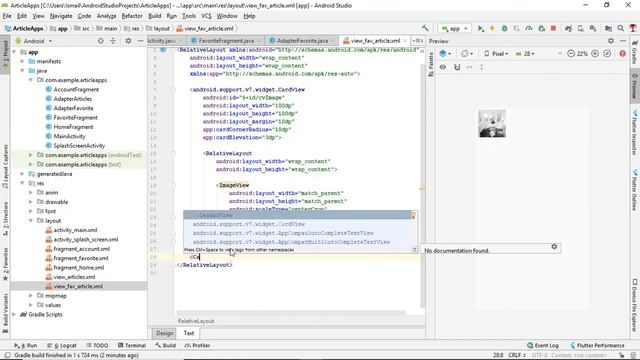This screenshot has width=640, height=360.
Task: Attach debugger to Android process icon
Action: click(x=541, y=29)
